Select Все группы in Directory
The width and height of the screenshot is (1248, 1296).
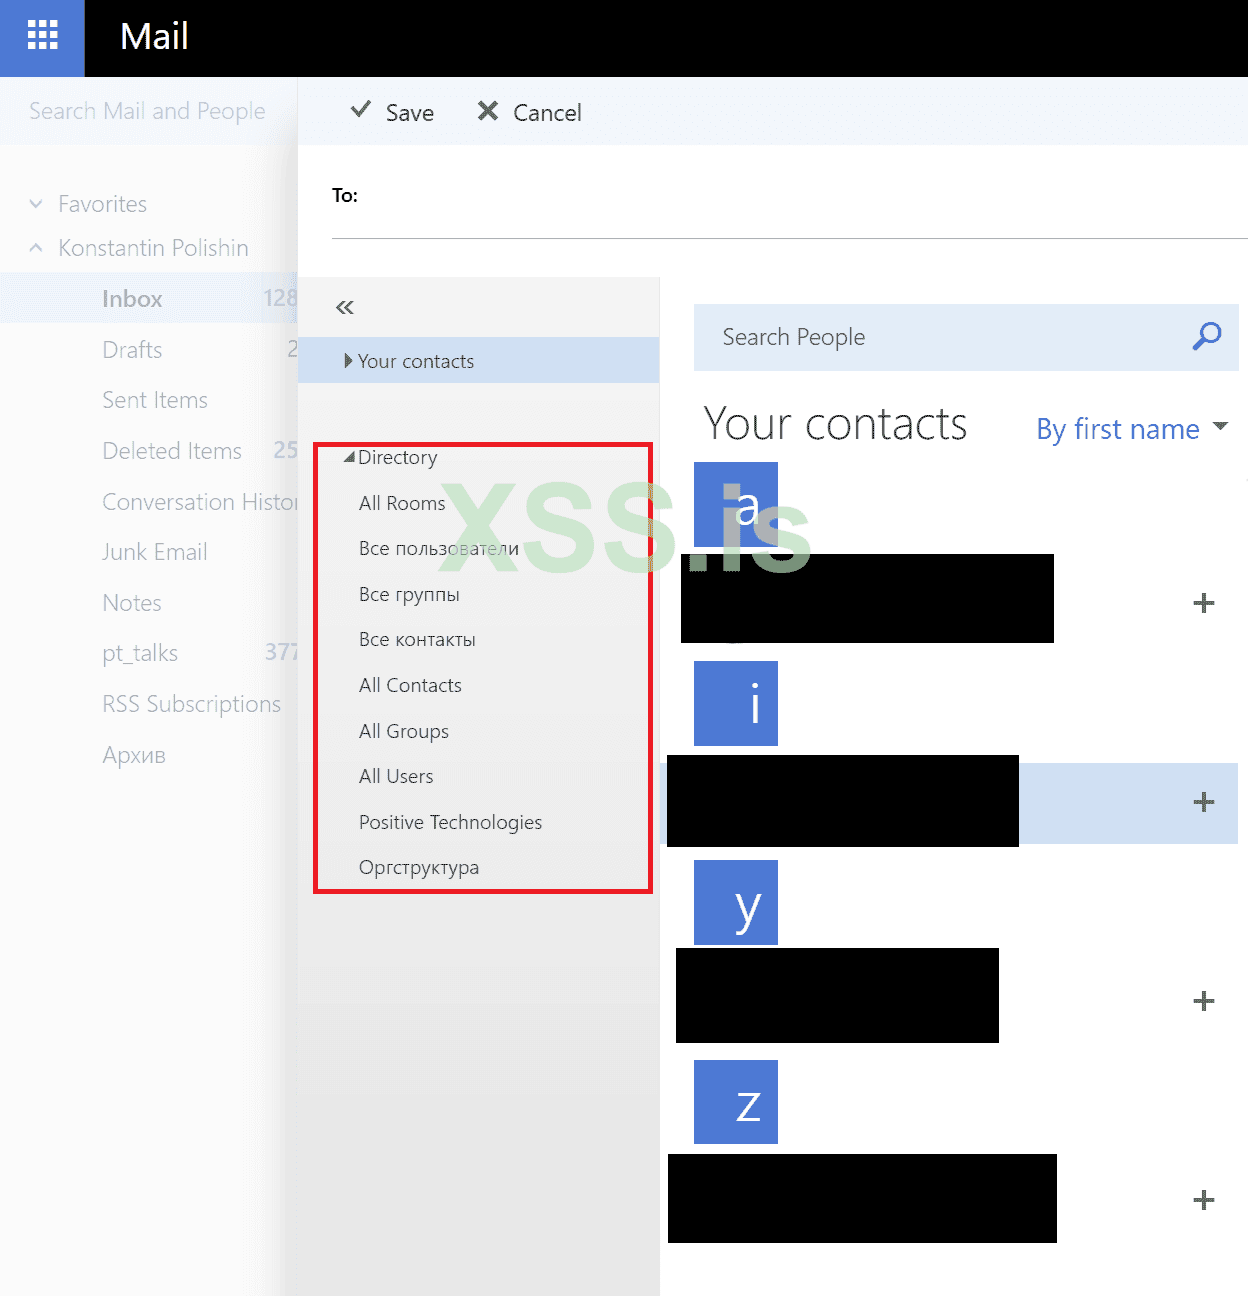tap(409, 594)
